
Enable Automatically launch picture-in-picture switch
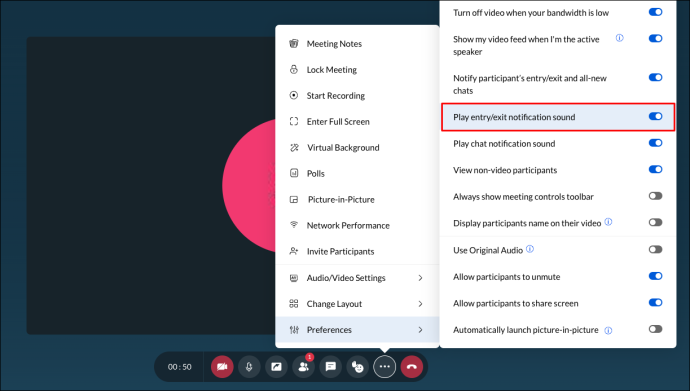pos(655,329)
